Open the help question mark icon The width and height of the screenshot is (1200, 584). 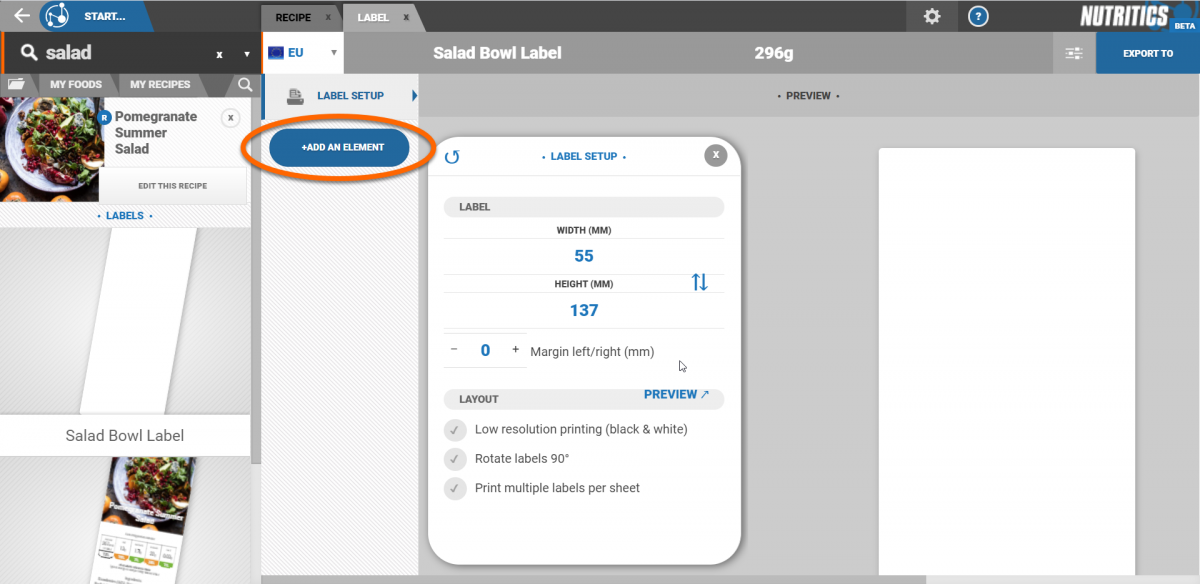tap(979, 16)
